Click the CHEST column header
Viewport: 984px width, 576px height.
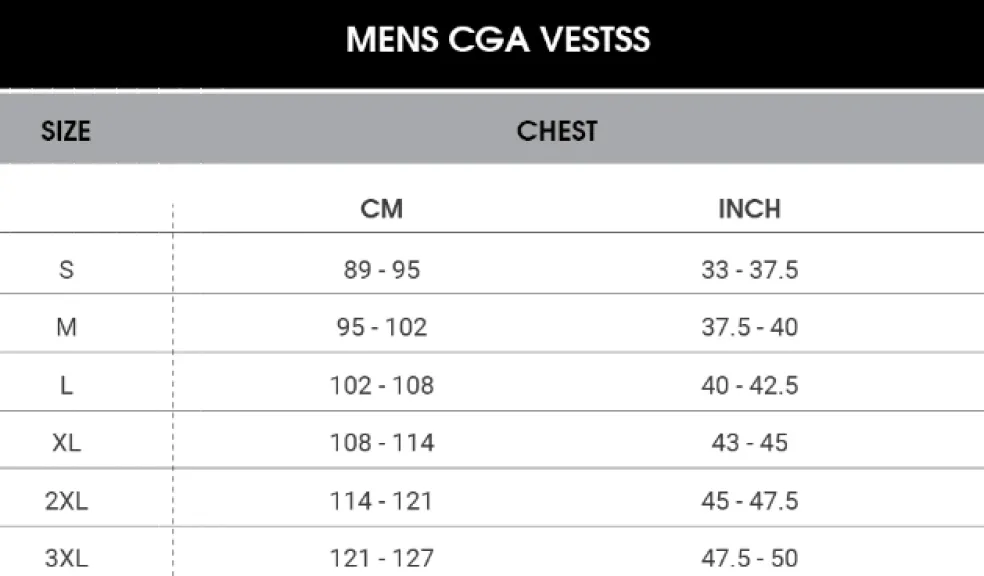pos(557,131)
